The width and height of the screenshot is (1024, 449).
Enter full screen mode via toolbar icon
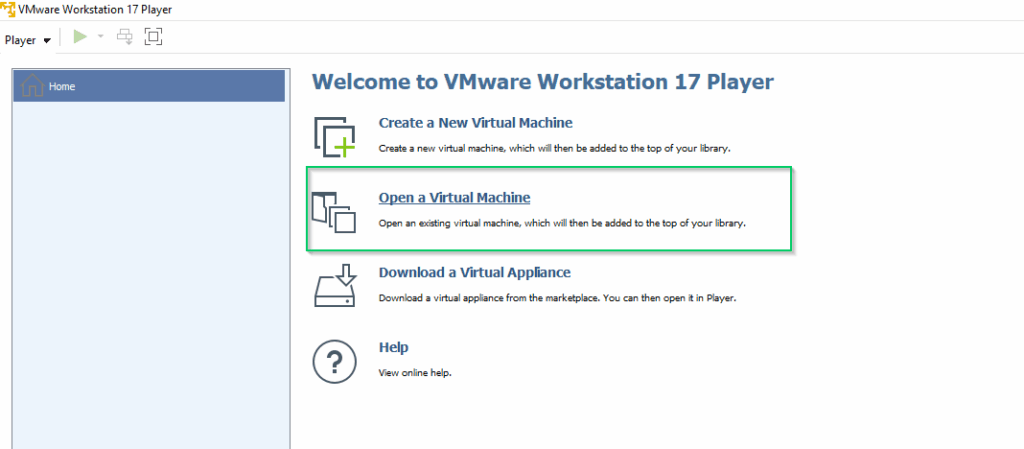point(153,37)
